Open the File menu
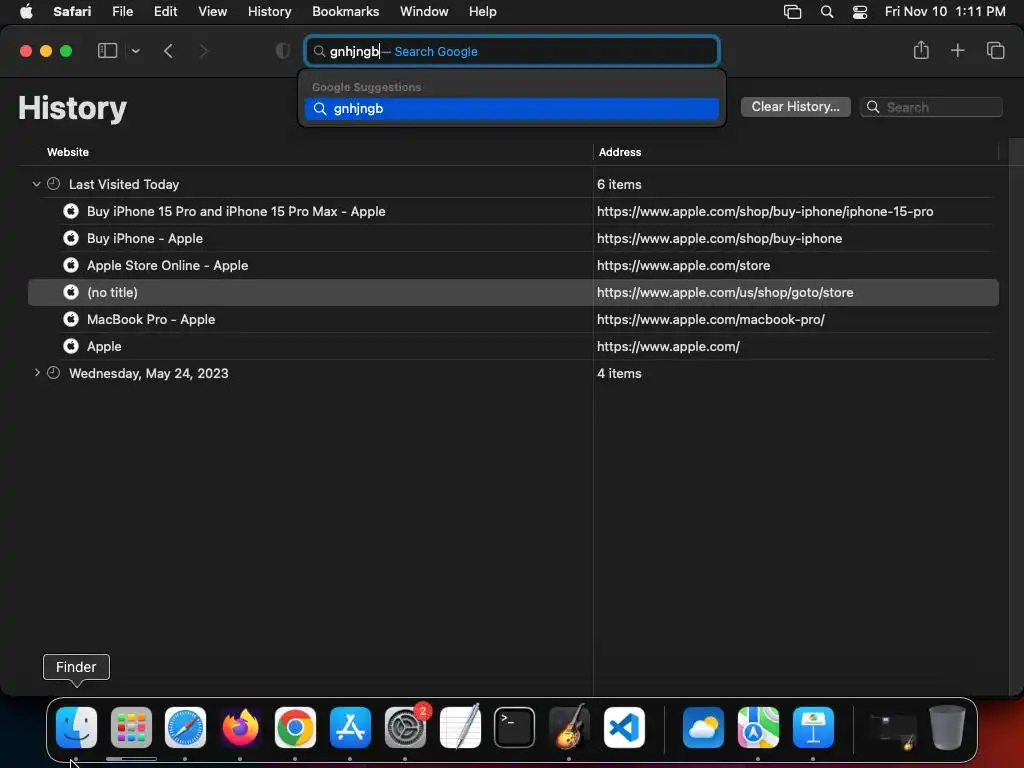 (x=122, y=11)
